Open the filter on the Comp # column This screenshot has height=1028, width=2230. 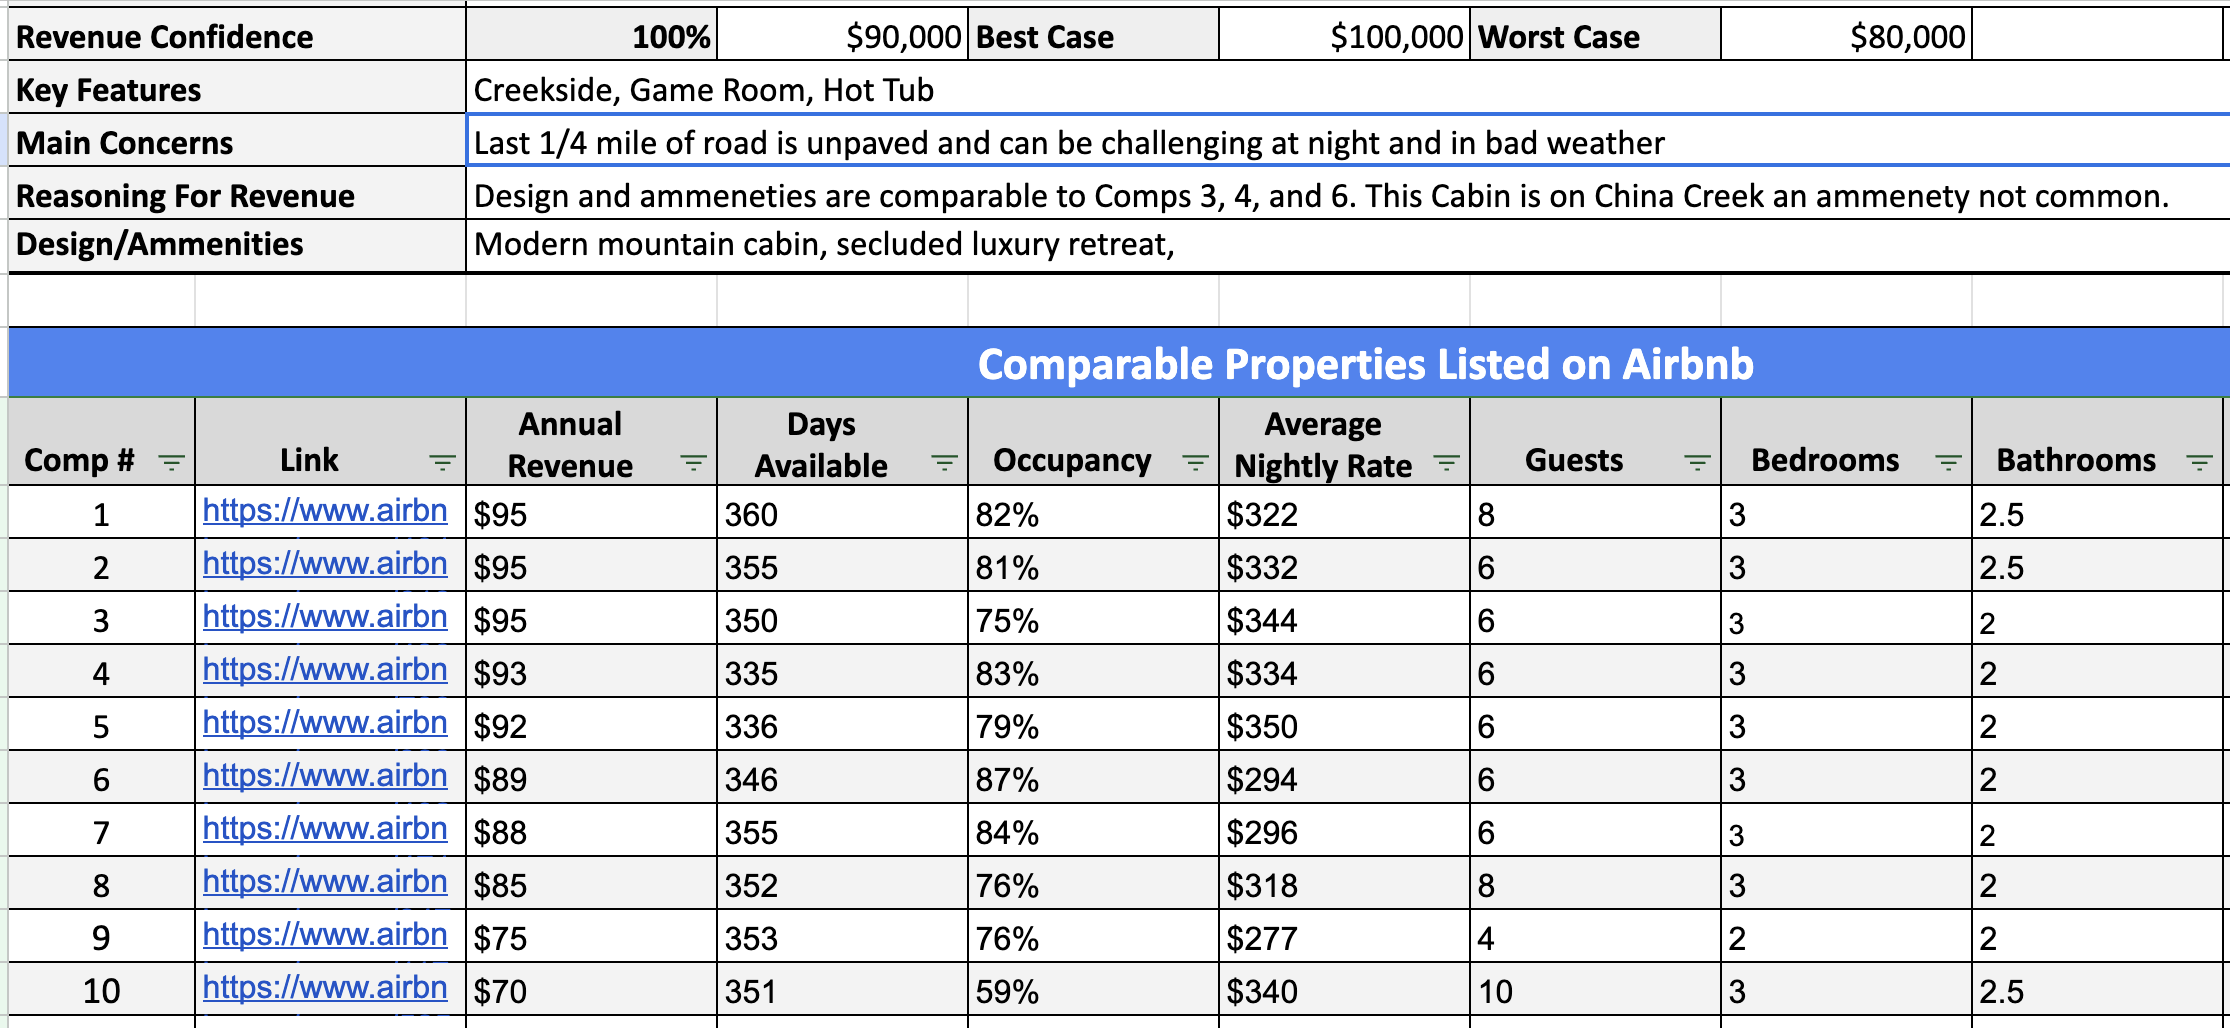pyautogui.click(x=172, y=461)
